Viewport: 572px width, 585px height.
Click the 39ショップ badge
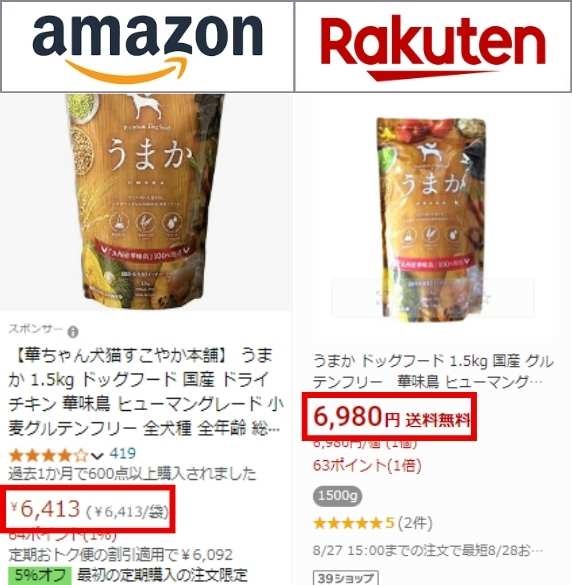tap(346, 578)
